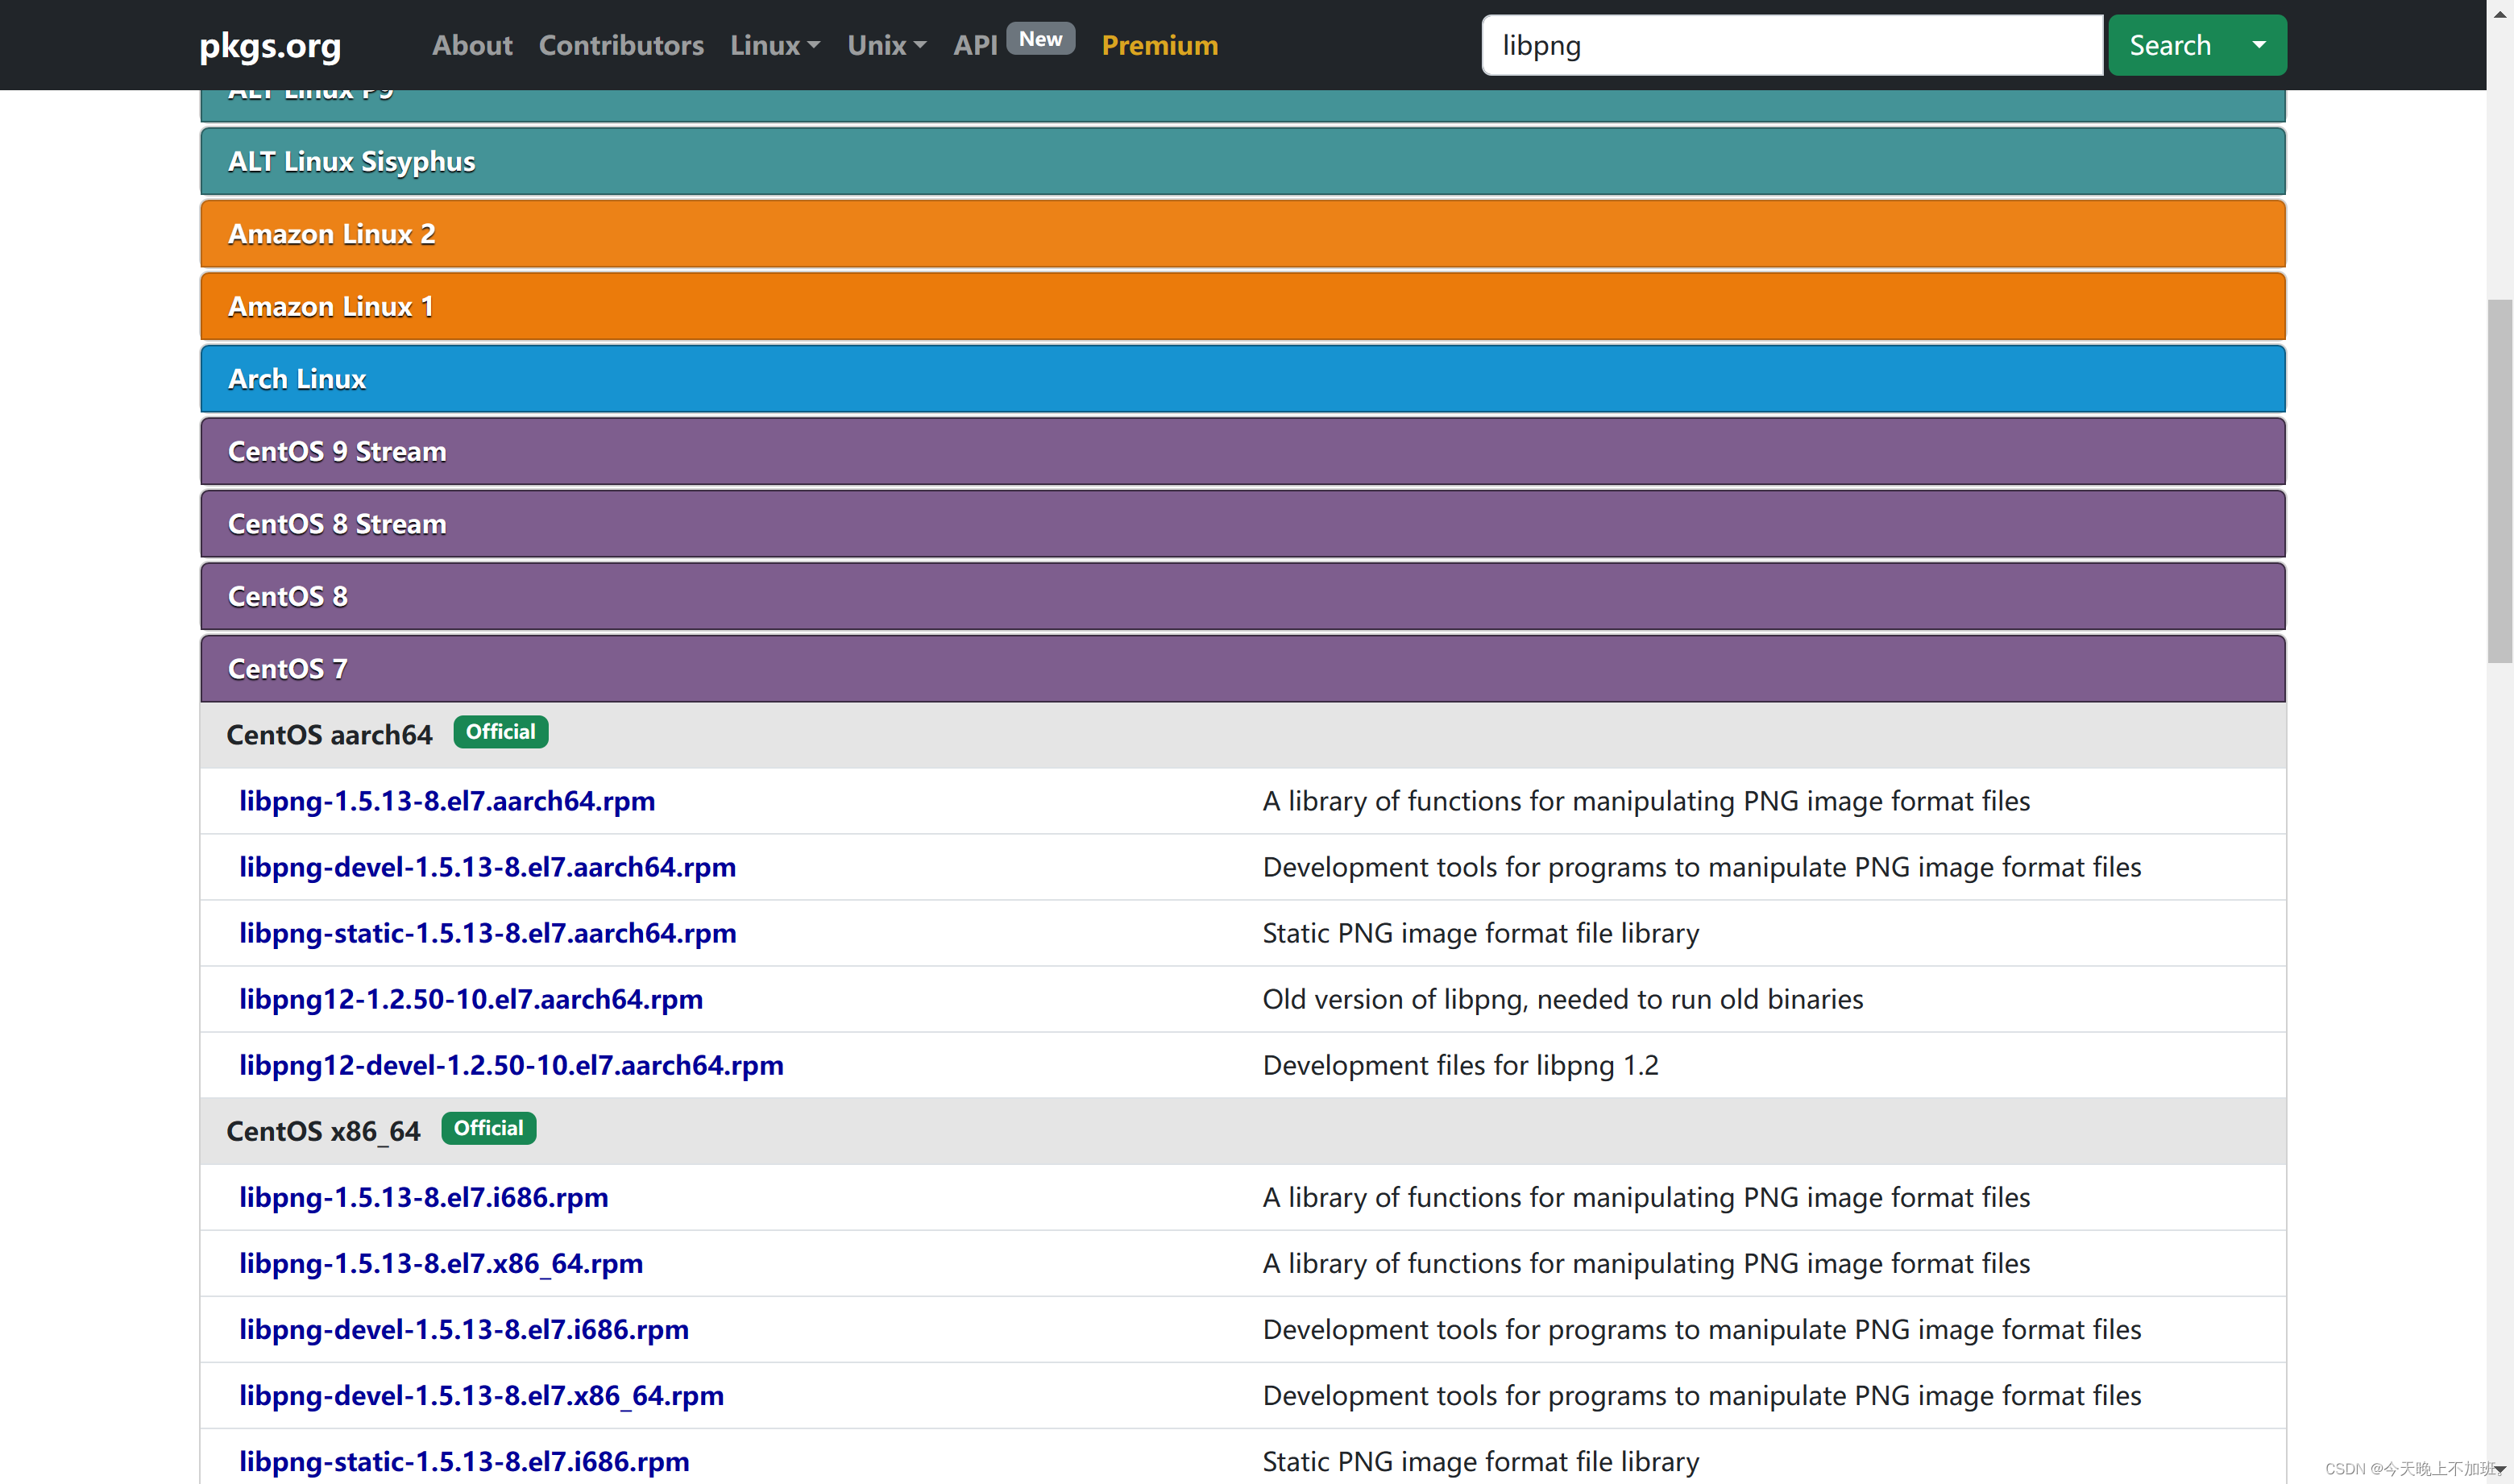Click 'Development files for libpng 1.2' description

pos(1460,1065)
